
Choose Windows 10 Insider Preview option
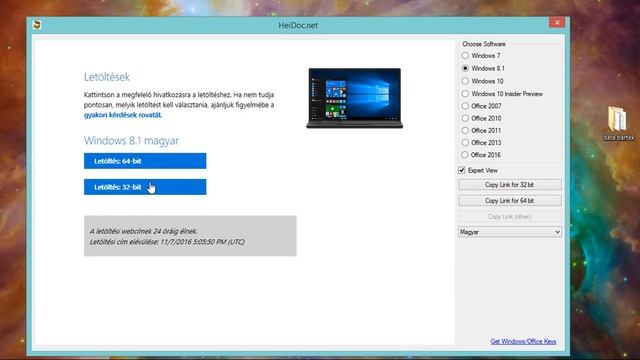point(465,93)
